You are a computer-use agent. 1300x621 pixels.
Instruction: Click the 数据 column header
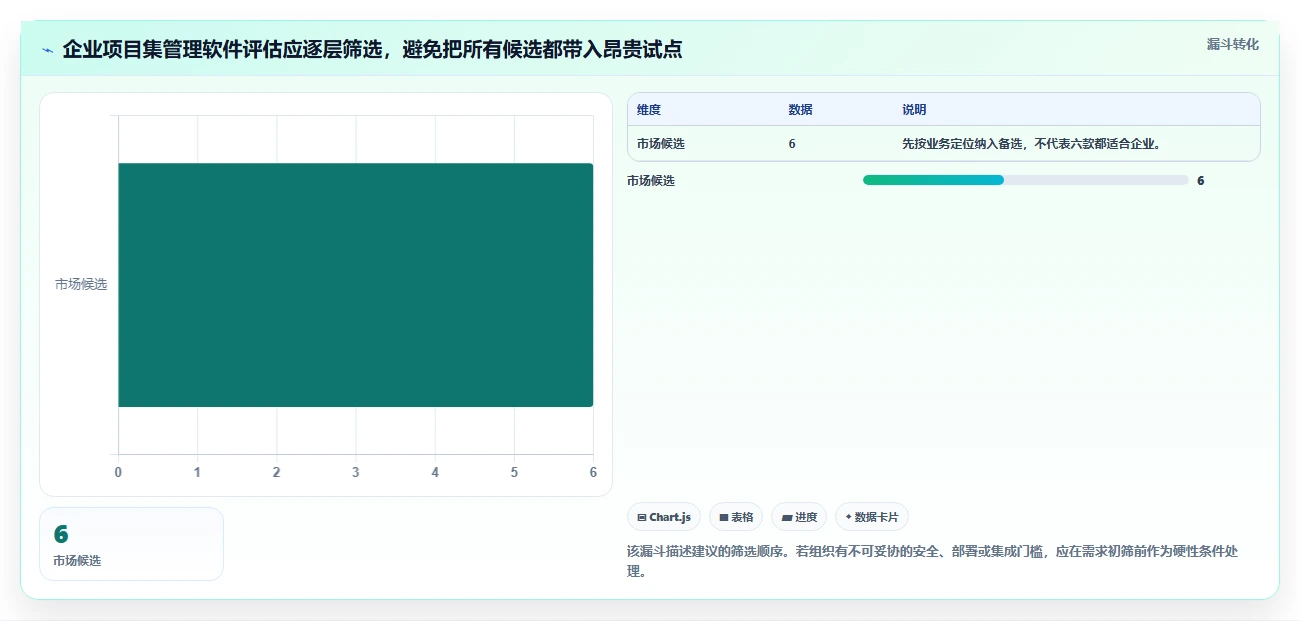point(800,110)
